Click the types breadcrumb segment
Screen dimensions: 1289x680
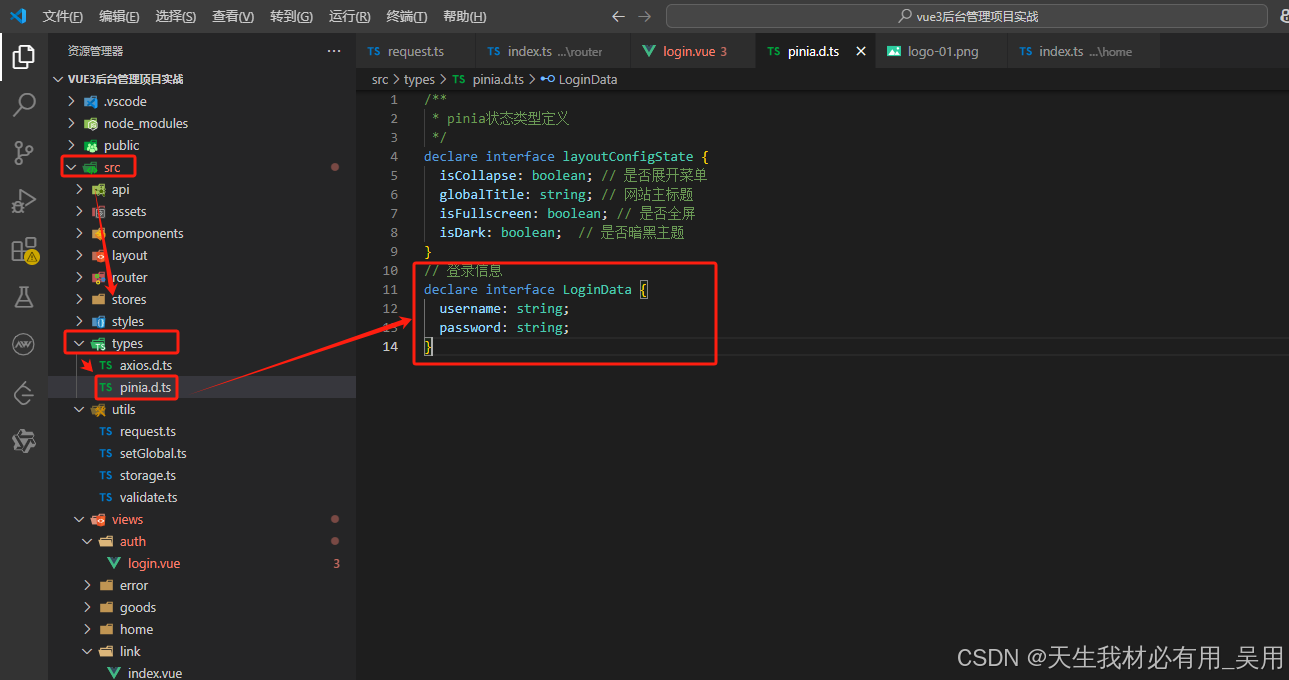click(x=419, y=79)
